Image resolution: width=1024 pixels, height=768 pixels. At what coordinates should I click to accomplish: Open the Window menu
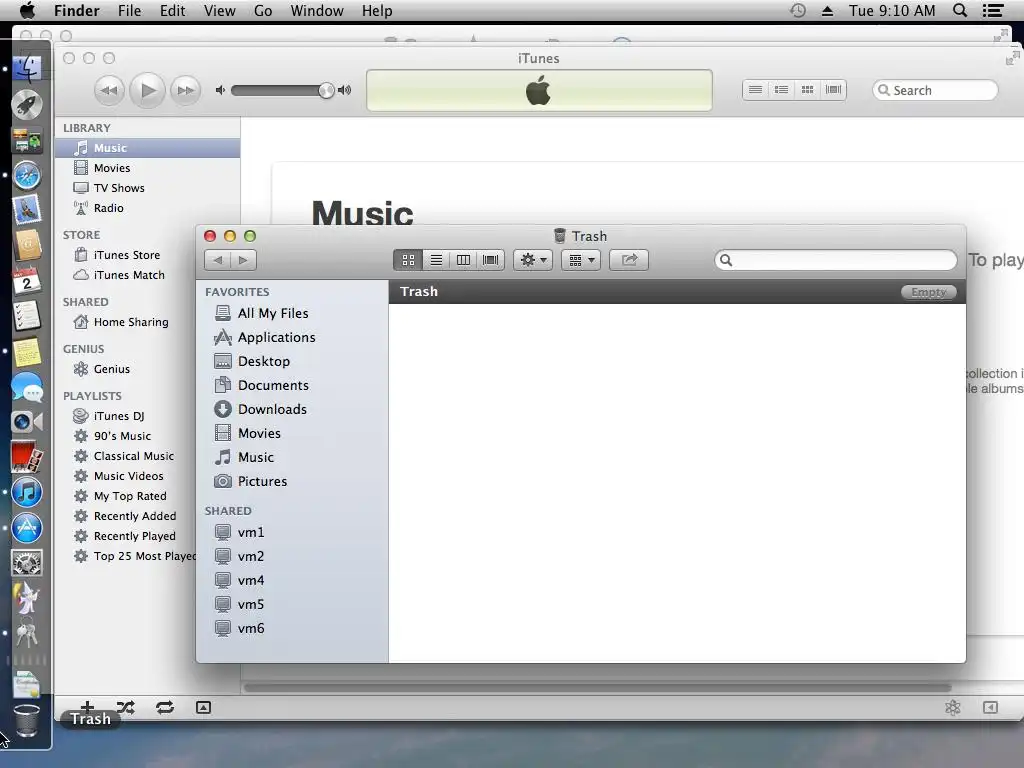(x=317, y=10)
